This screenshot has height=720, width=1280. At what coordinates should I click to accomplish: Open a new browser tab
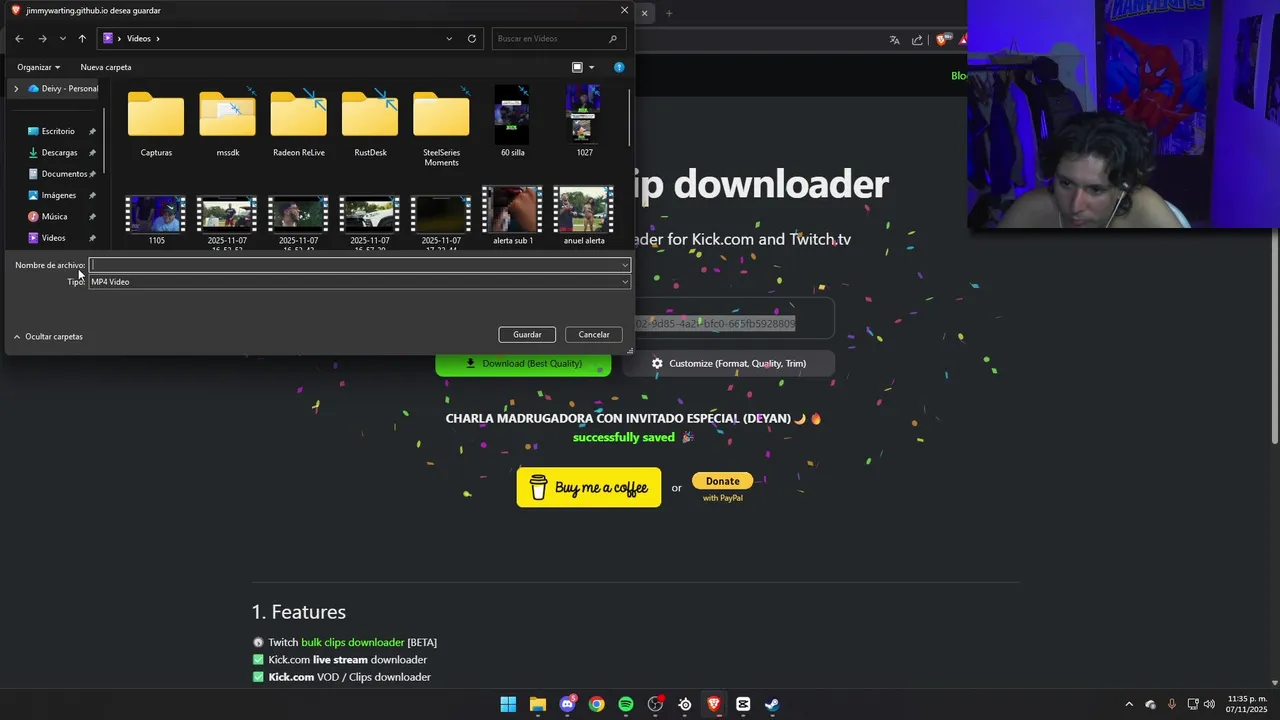point(669,13)
